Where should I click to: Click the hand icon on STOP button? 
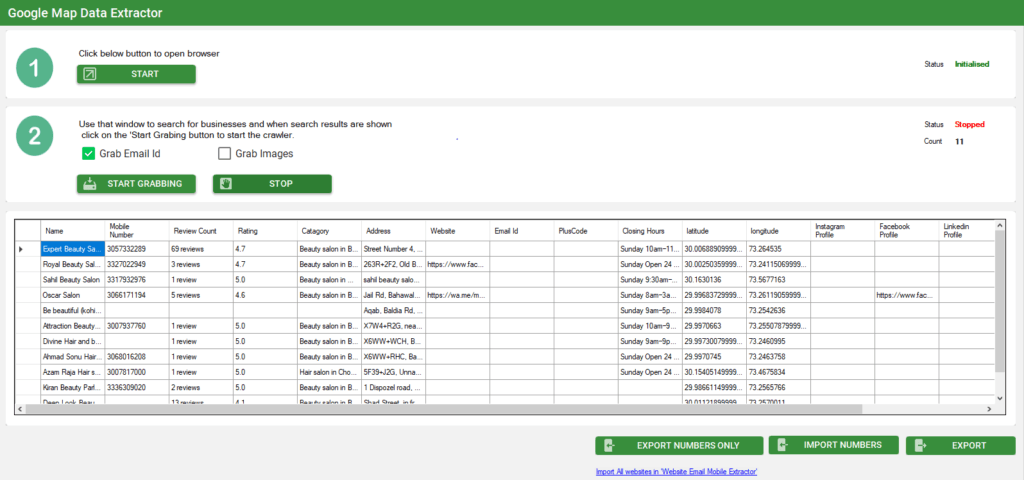click(226, 184)
